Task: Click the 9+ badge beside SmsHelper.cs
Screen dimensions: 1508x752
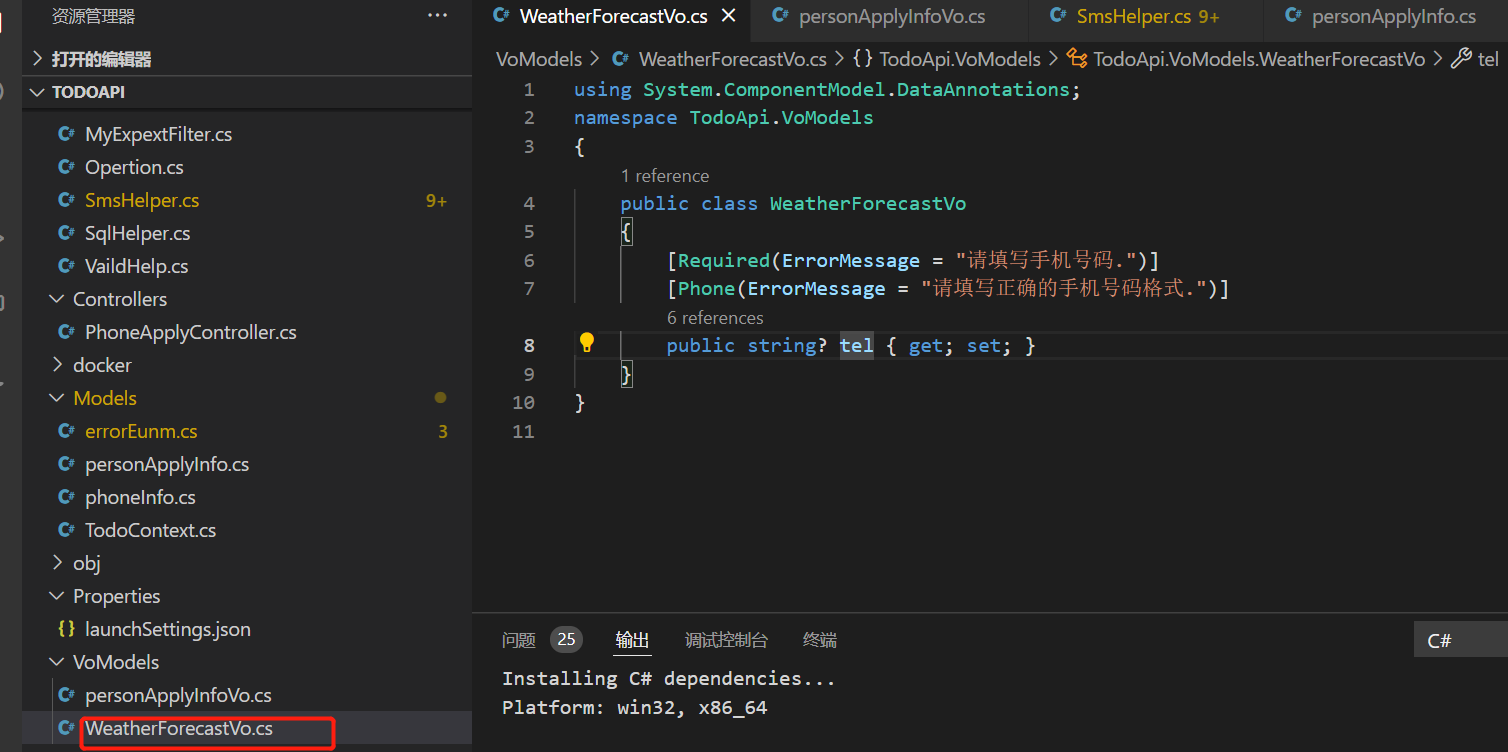Action: click(x=436, y=200)
